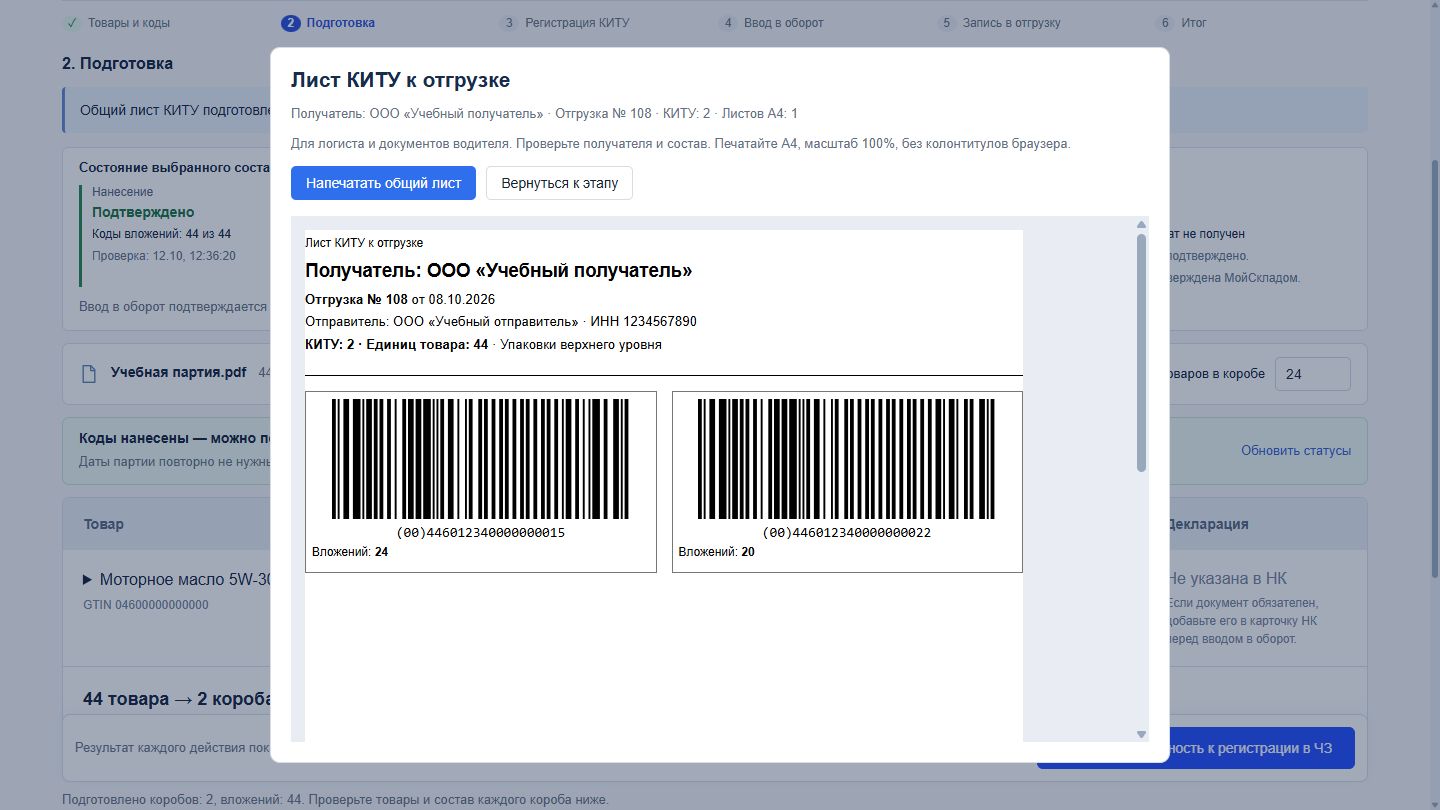Image resolution: width=1440 pixels, height=810 pixels.
Task: Click the Отгрузка № 108 от 08.10.2026 line
Action: [x=400, y=299]
